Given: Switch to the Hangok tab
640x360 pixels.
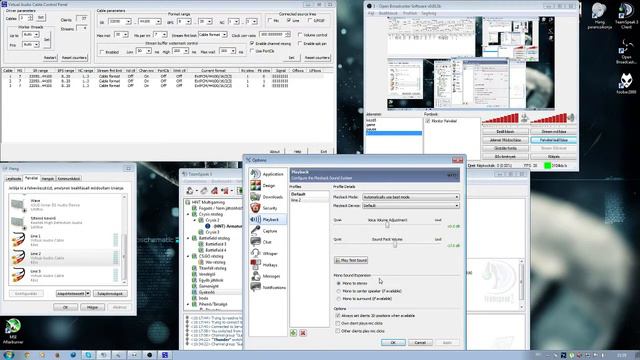Looking at the screenshot, I should coord(48,178).
